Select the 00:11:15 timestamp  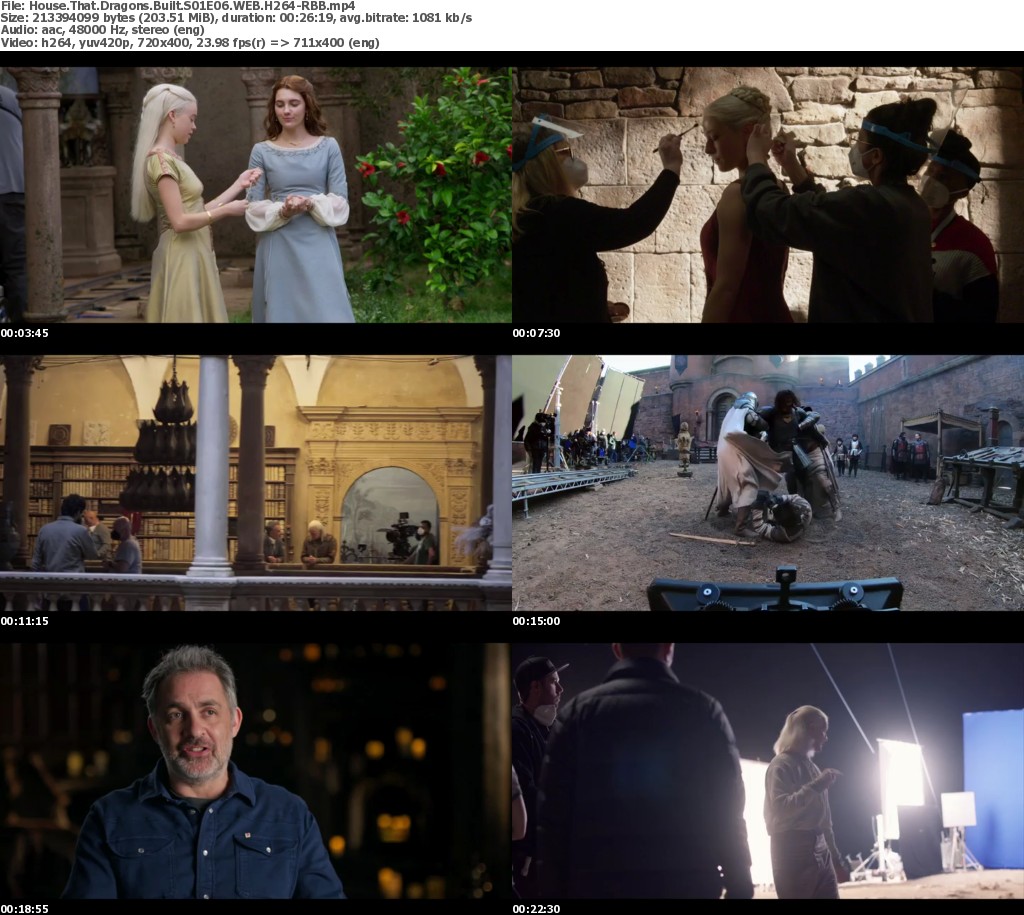(24, 621)
